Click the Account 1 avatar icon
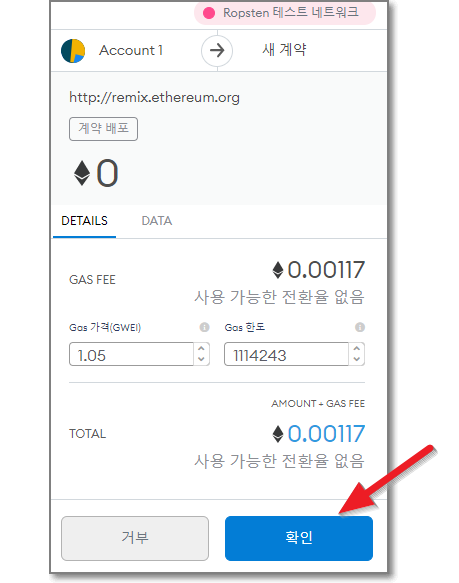Viewport: 459px width, 583px height. pyautogui.click(x=73, y=51)
